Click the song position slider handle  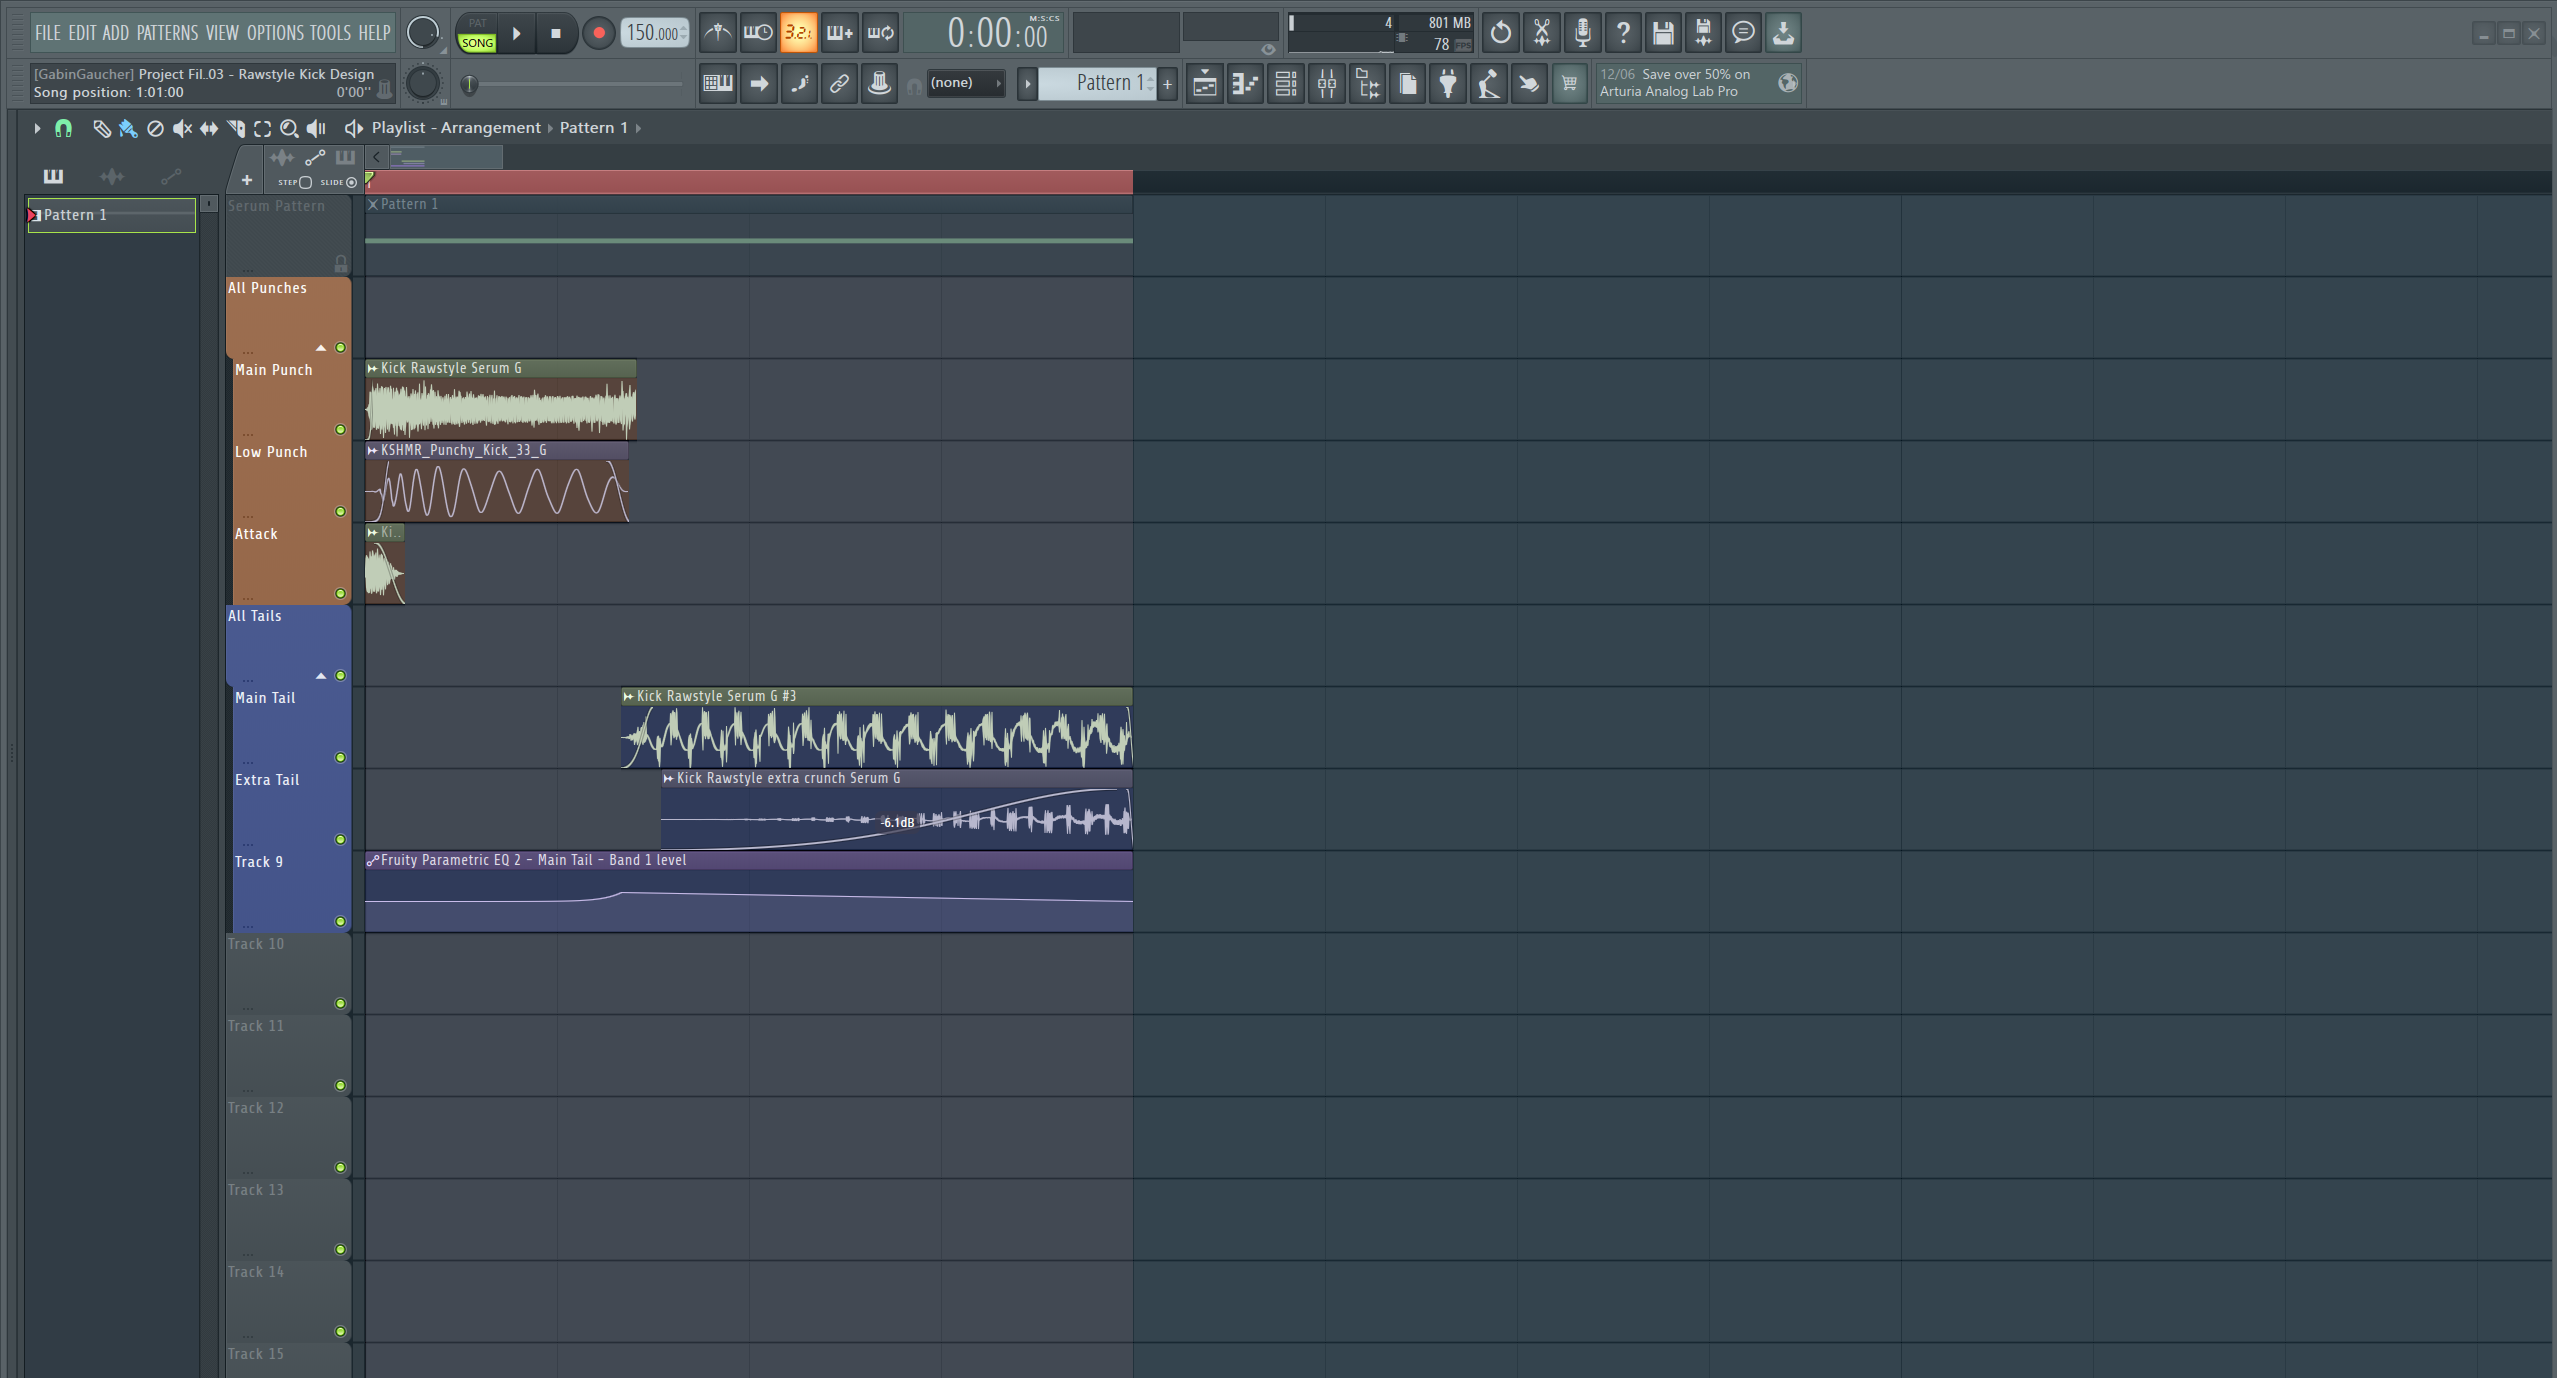tap(469, 84)
